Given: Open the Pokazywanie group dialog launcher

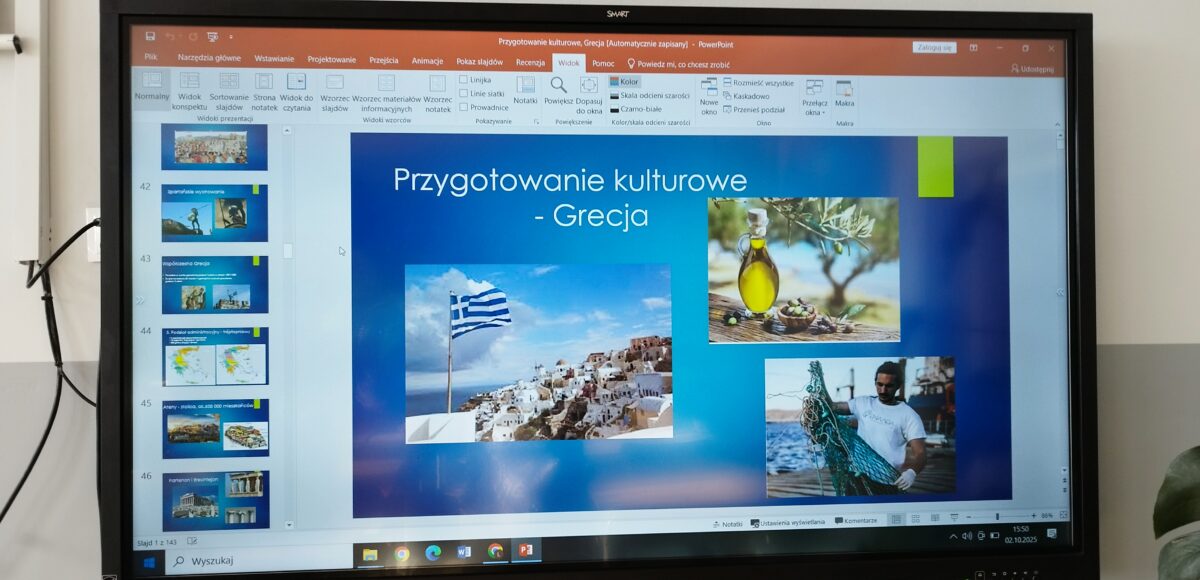Looking at the screenshot, I should point(536,122).
